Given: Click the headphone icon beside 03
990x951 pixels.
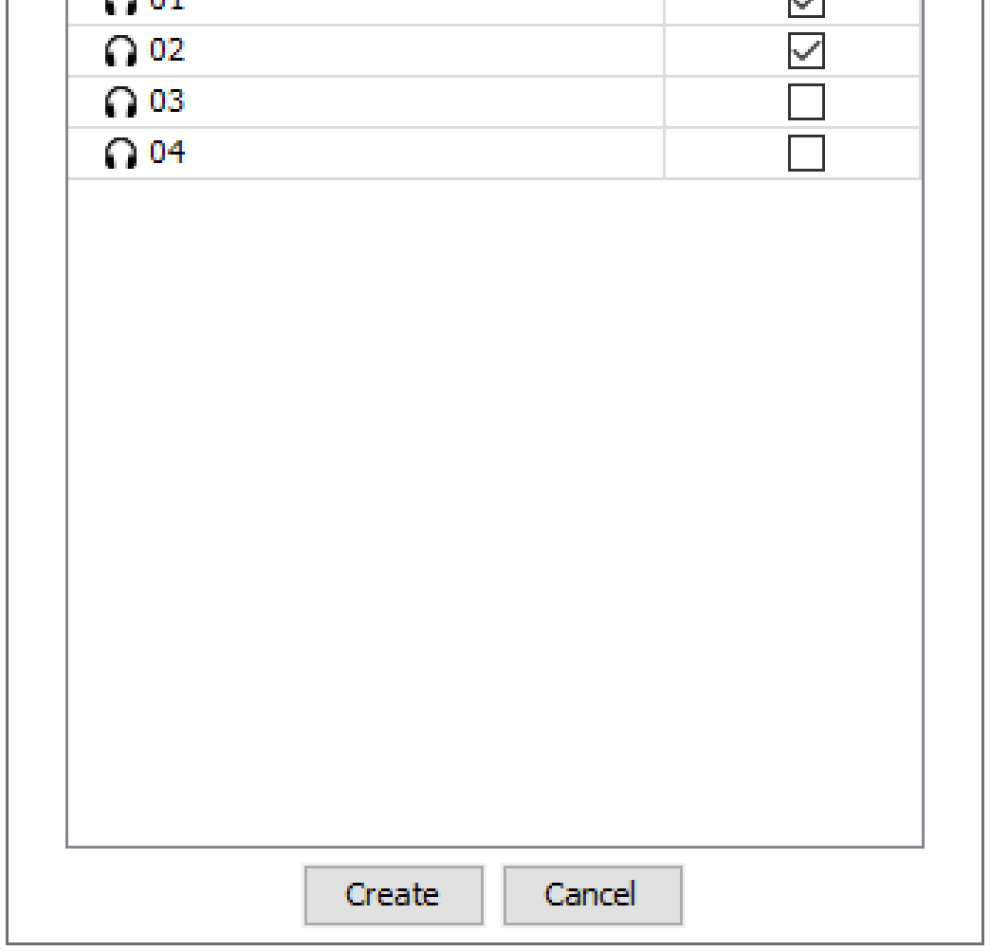Looking at the screenshot, I should point(119,103).
